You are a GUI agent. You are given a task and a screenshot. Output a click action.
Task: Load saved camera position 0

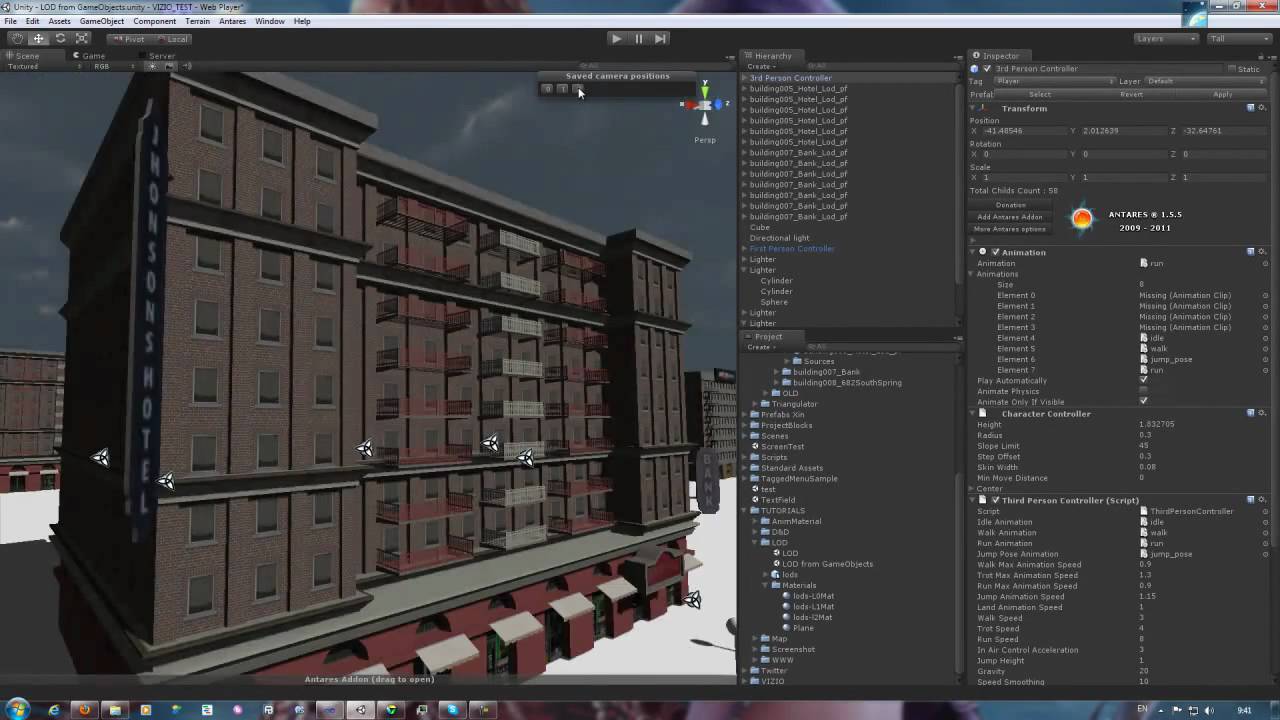[x=547, y=89]
